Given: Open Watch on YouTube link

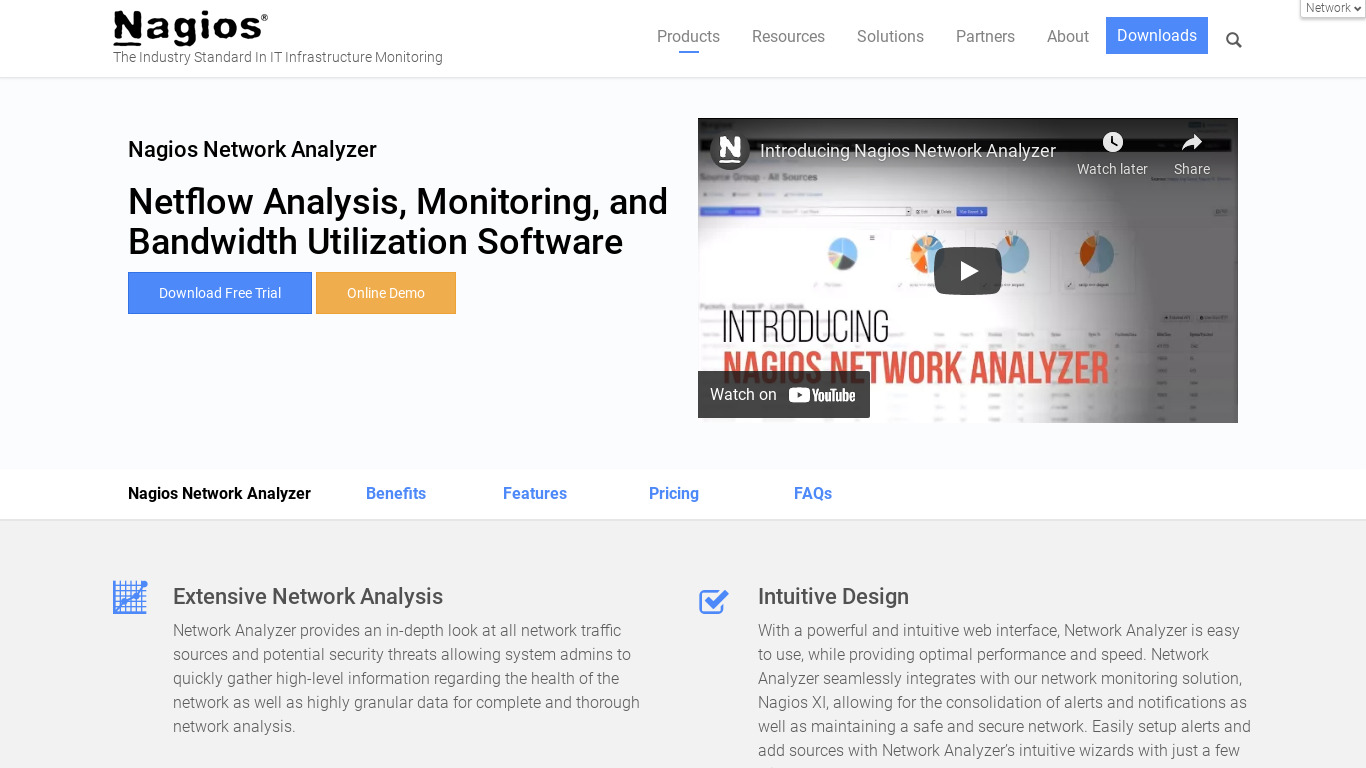Looking at the screenshot, I should 783,394.
